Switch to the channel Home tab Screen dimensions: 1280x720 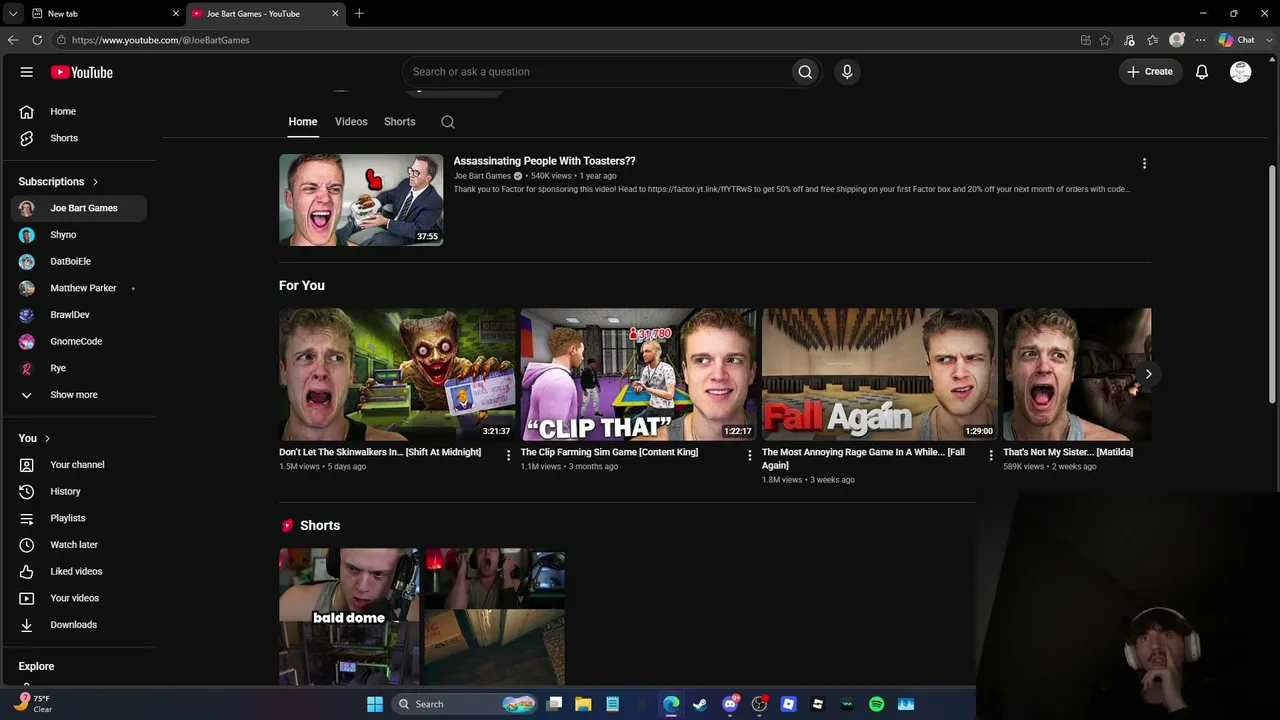coord(303,122)
